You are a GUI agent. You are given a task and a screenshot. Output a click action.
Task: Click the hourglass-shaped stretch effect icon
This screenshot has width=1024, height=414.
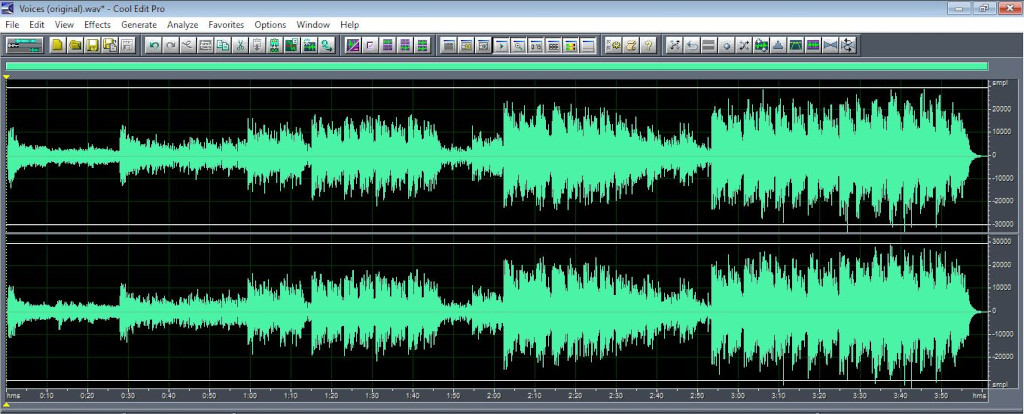(831, 45)
